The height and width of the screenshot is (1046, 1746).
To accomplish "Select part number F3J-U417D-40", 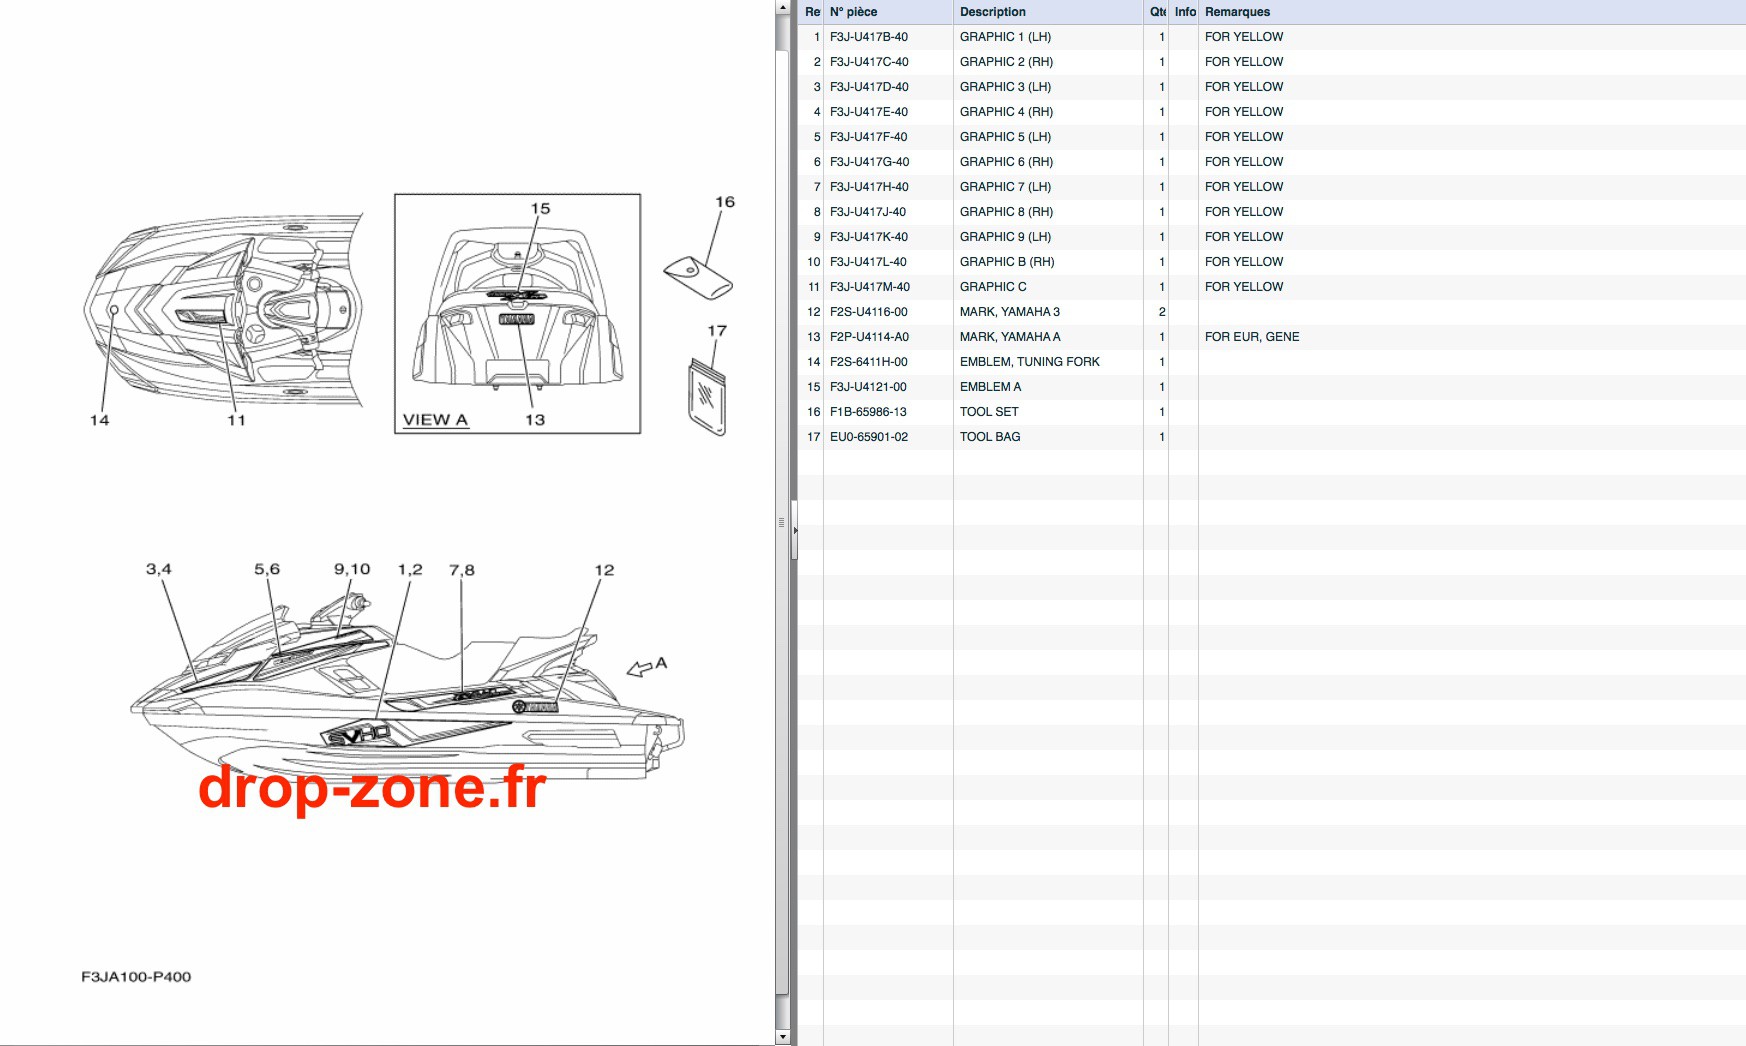I will [x=869, y=87].
